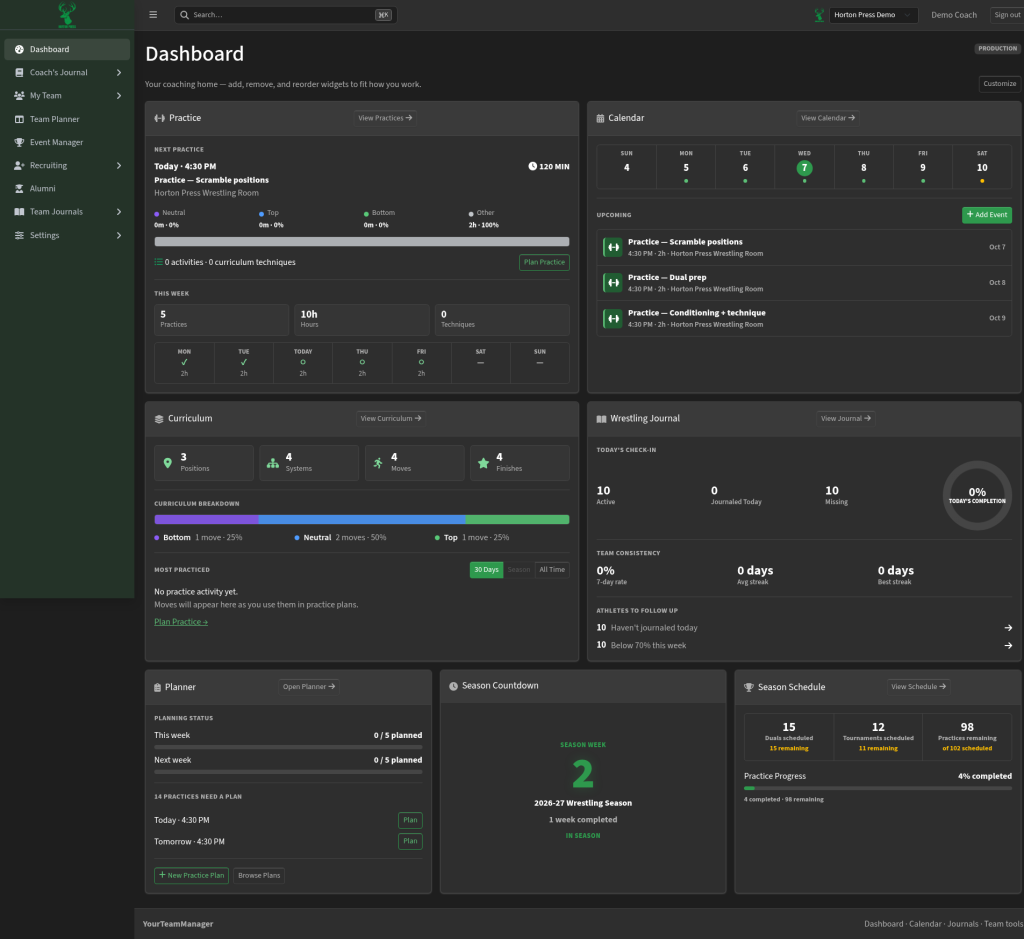Click the clipboard icon in Planner header
The height and width of the screenshot is (939, 1024).
(x=157, y=687)
